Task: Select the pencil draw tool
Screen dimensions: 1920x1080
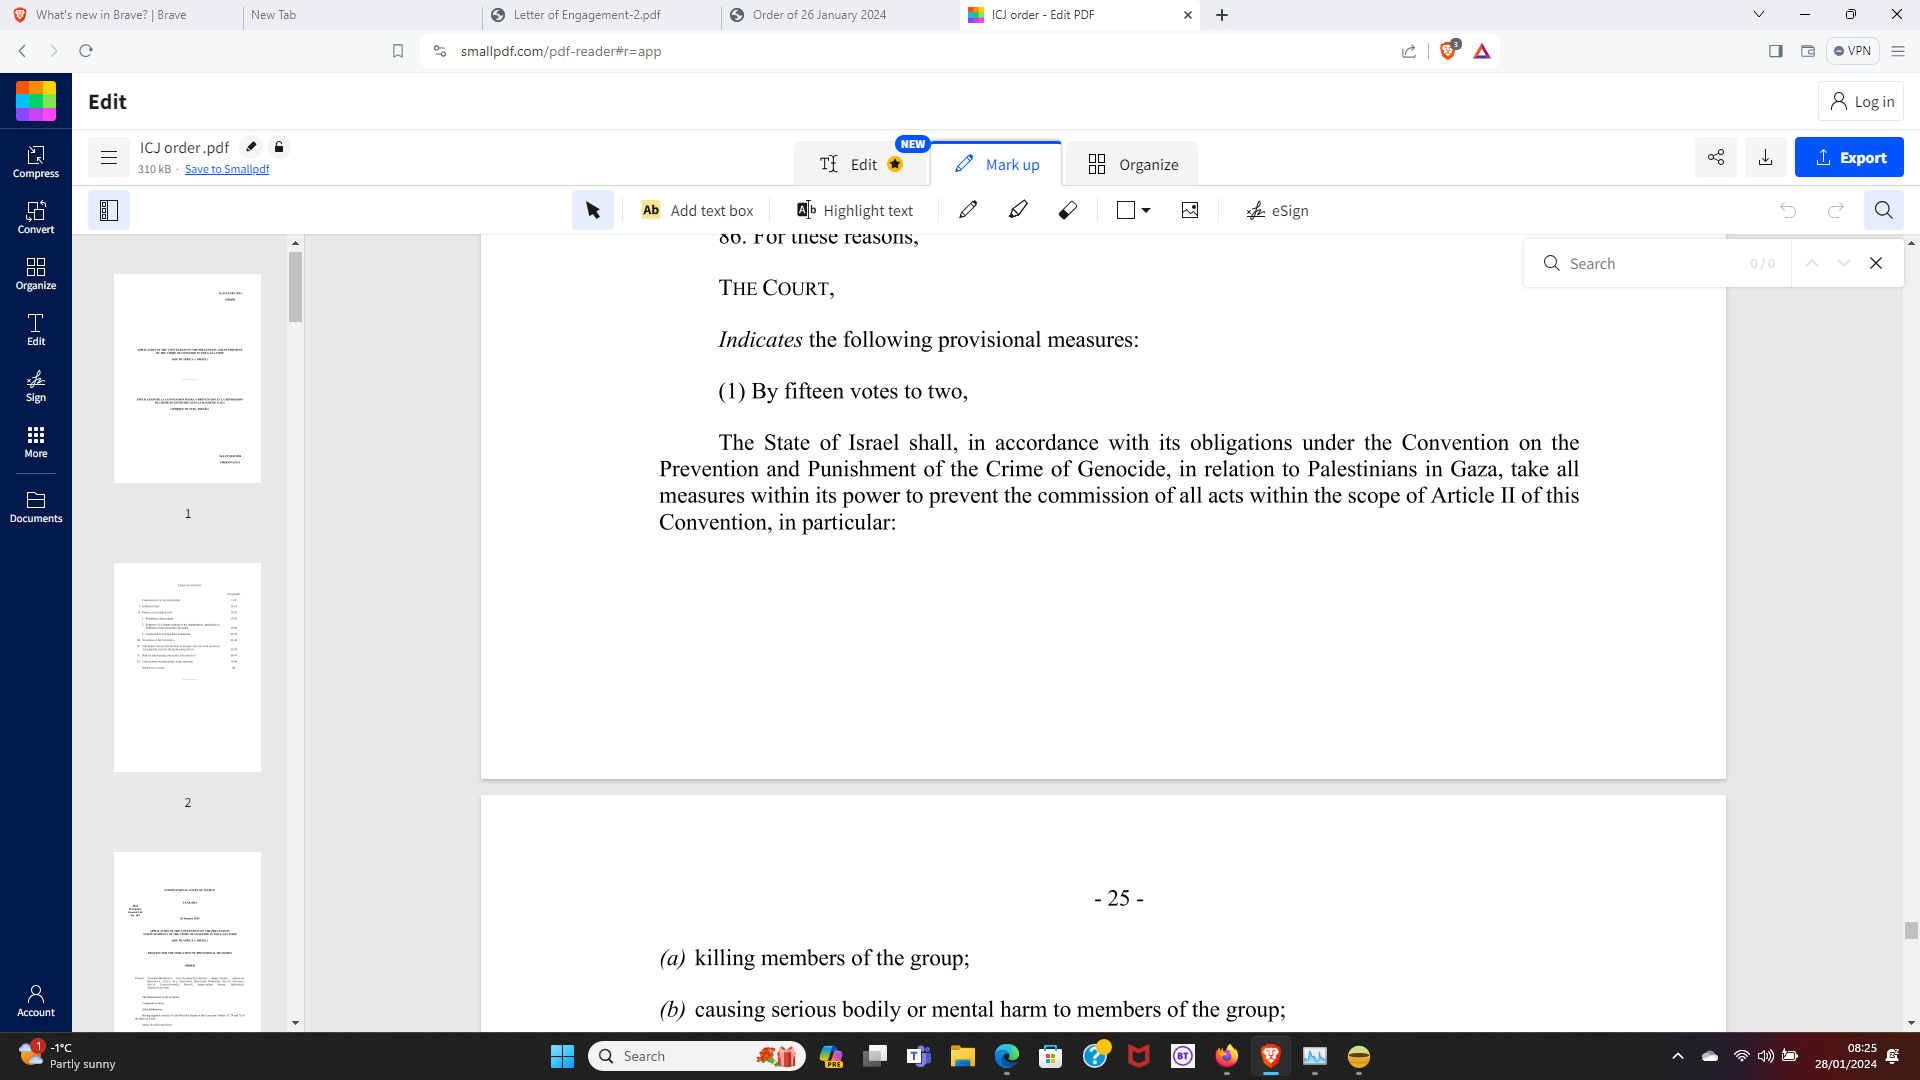Action: [968, 210]
